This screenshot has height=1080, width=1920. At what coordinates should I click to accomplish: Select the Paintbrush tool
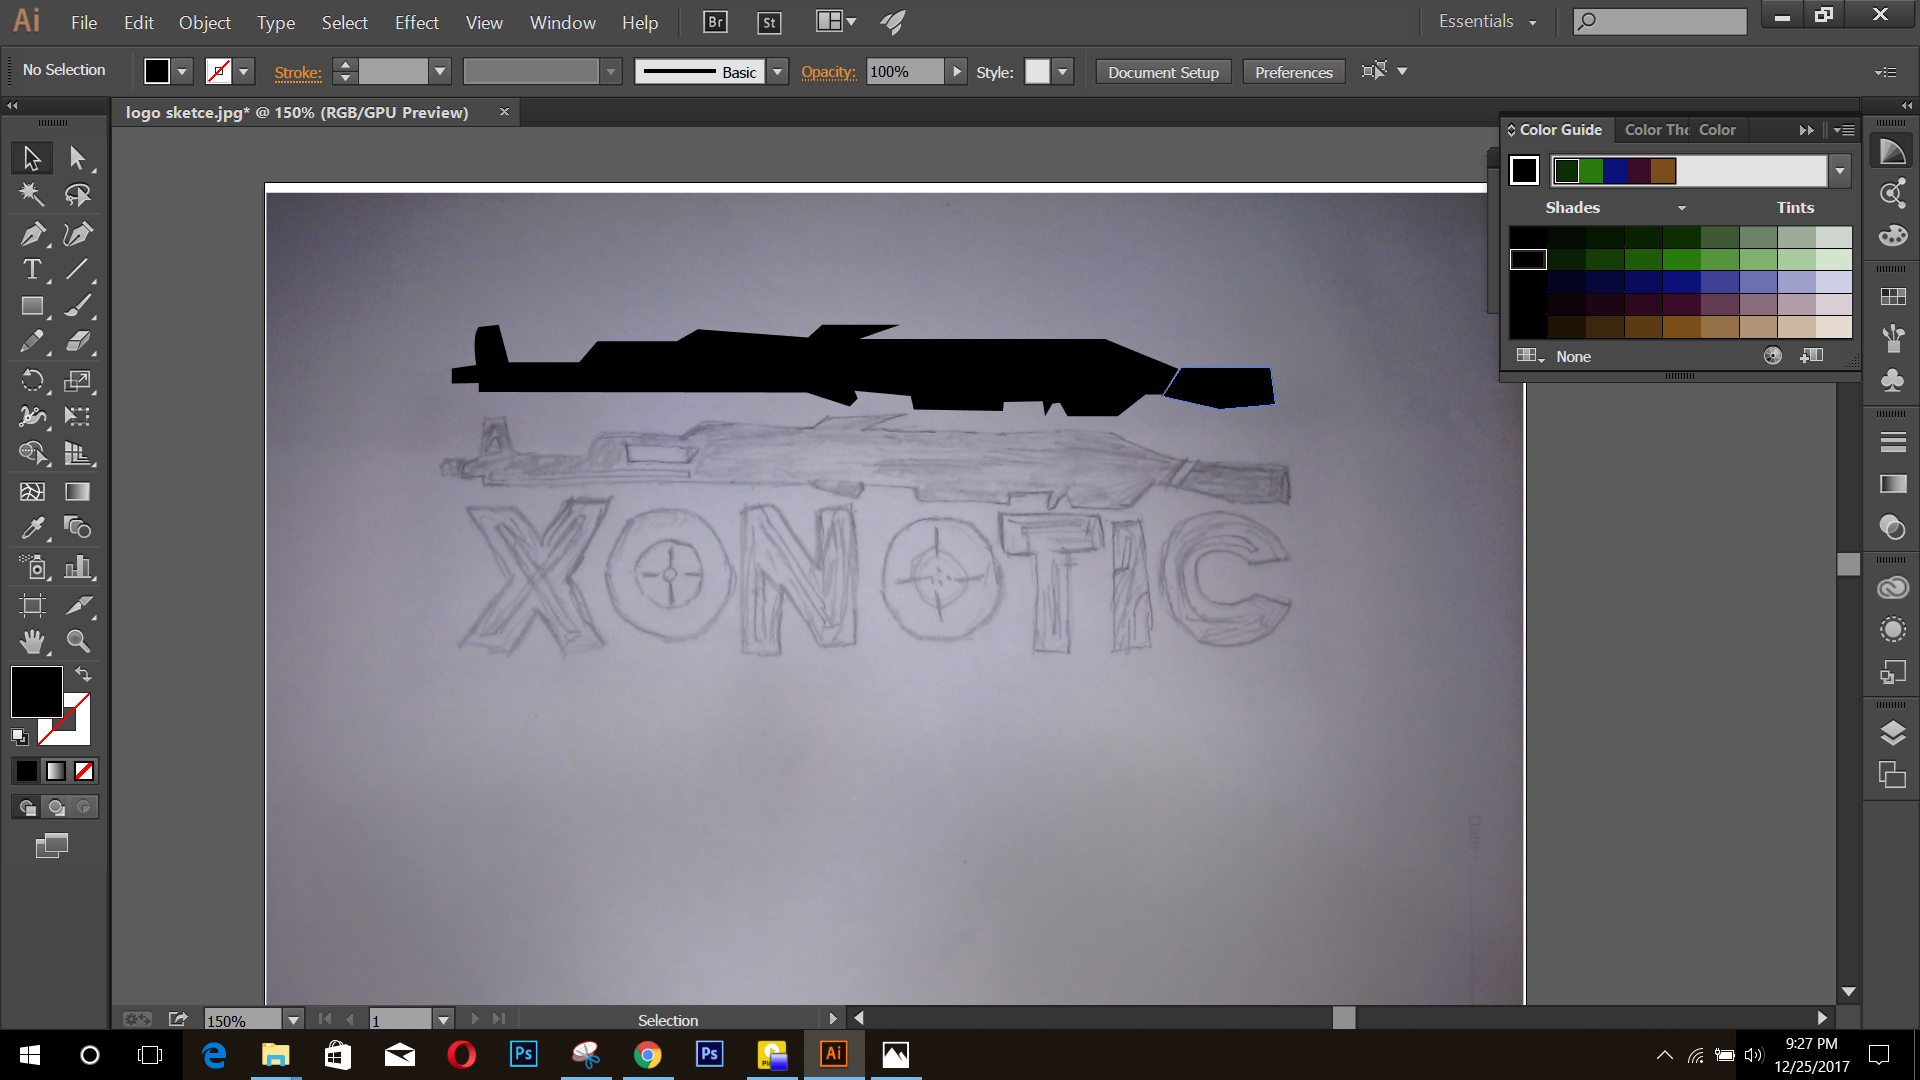(77, 306)
